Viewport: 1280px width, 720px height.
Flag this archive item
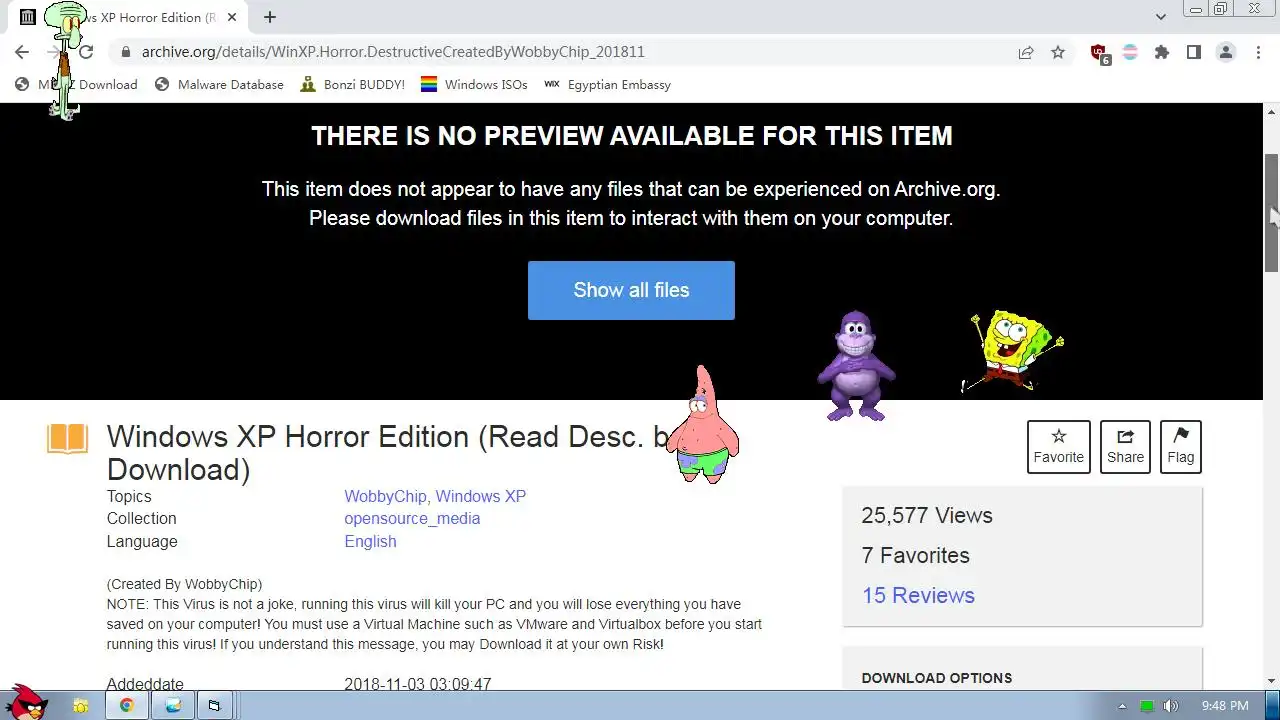1180,447
